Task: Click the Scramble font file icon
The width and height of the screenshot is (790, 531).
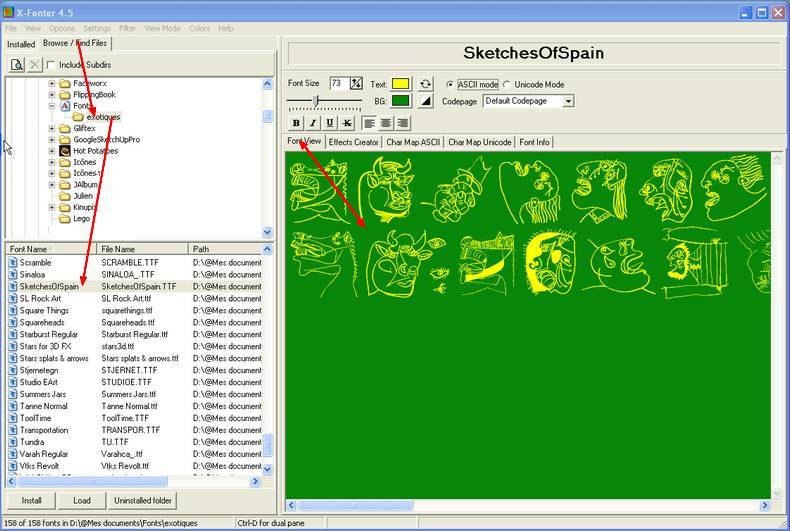Action: point(13,262)
